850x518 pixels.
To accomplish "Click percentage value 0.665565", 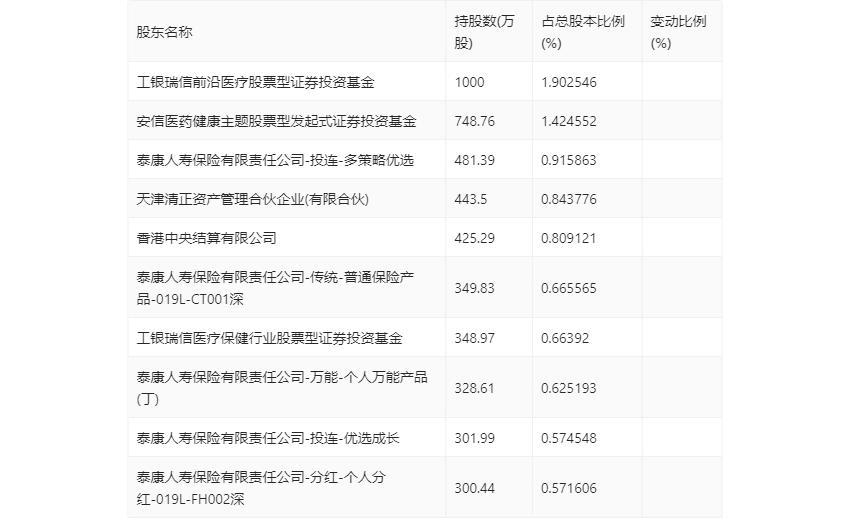I will click(x=569, y=288).
